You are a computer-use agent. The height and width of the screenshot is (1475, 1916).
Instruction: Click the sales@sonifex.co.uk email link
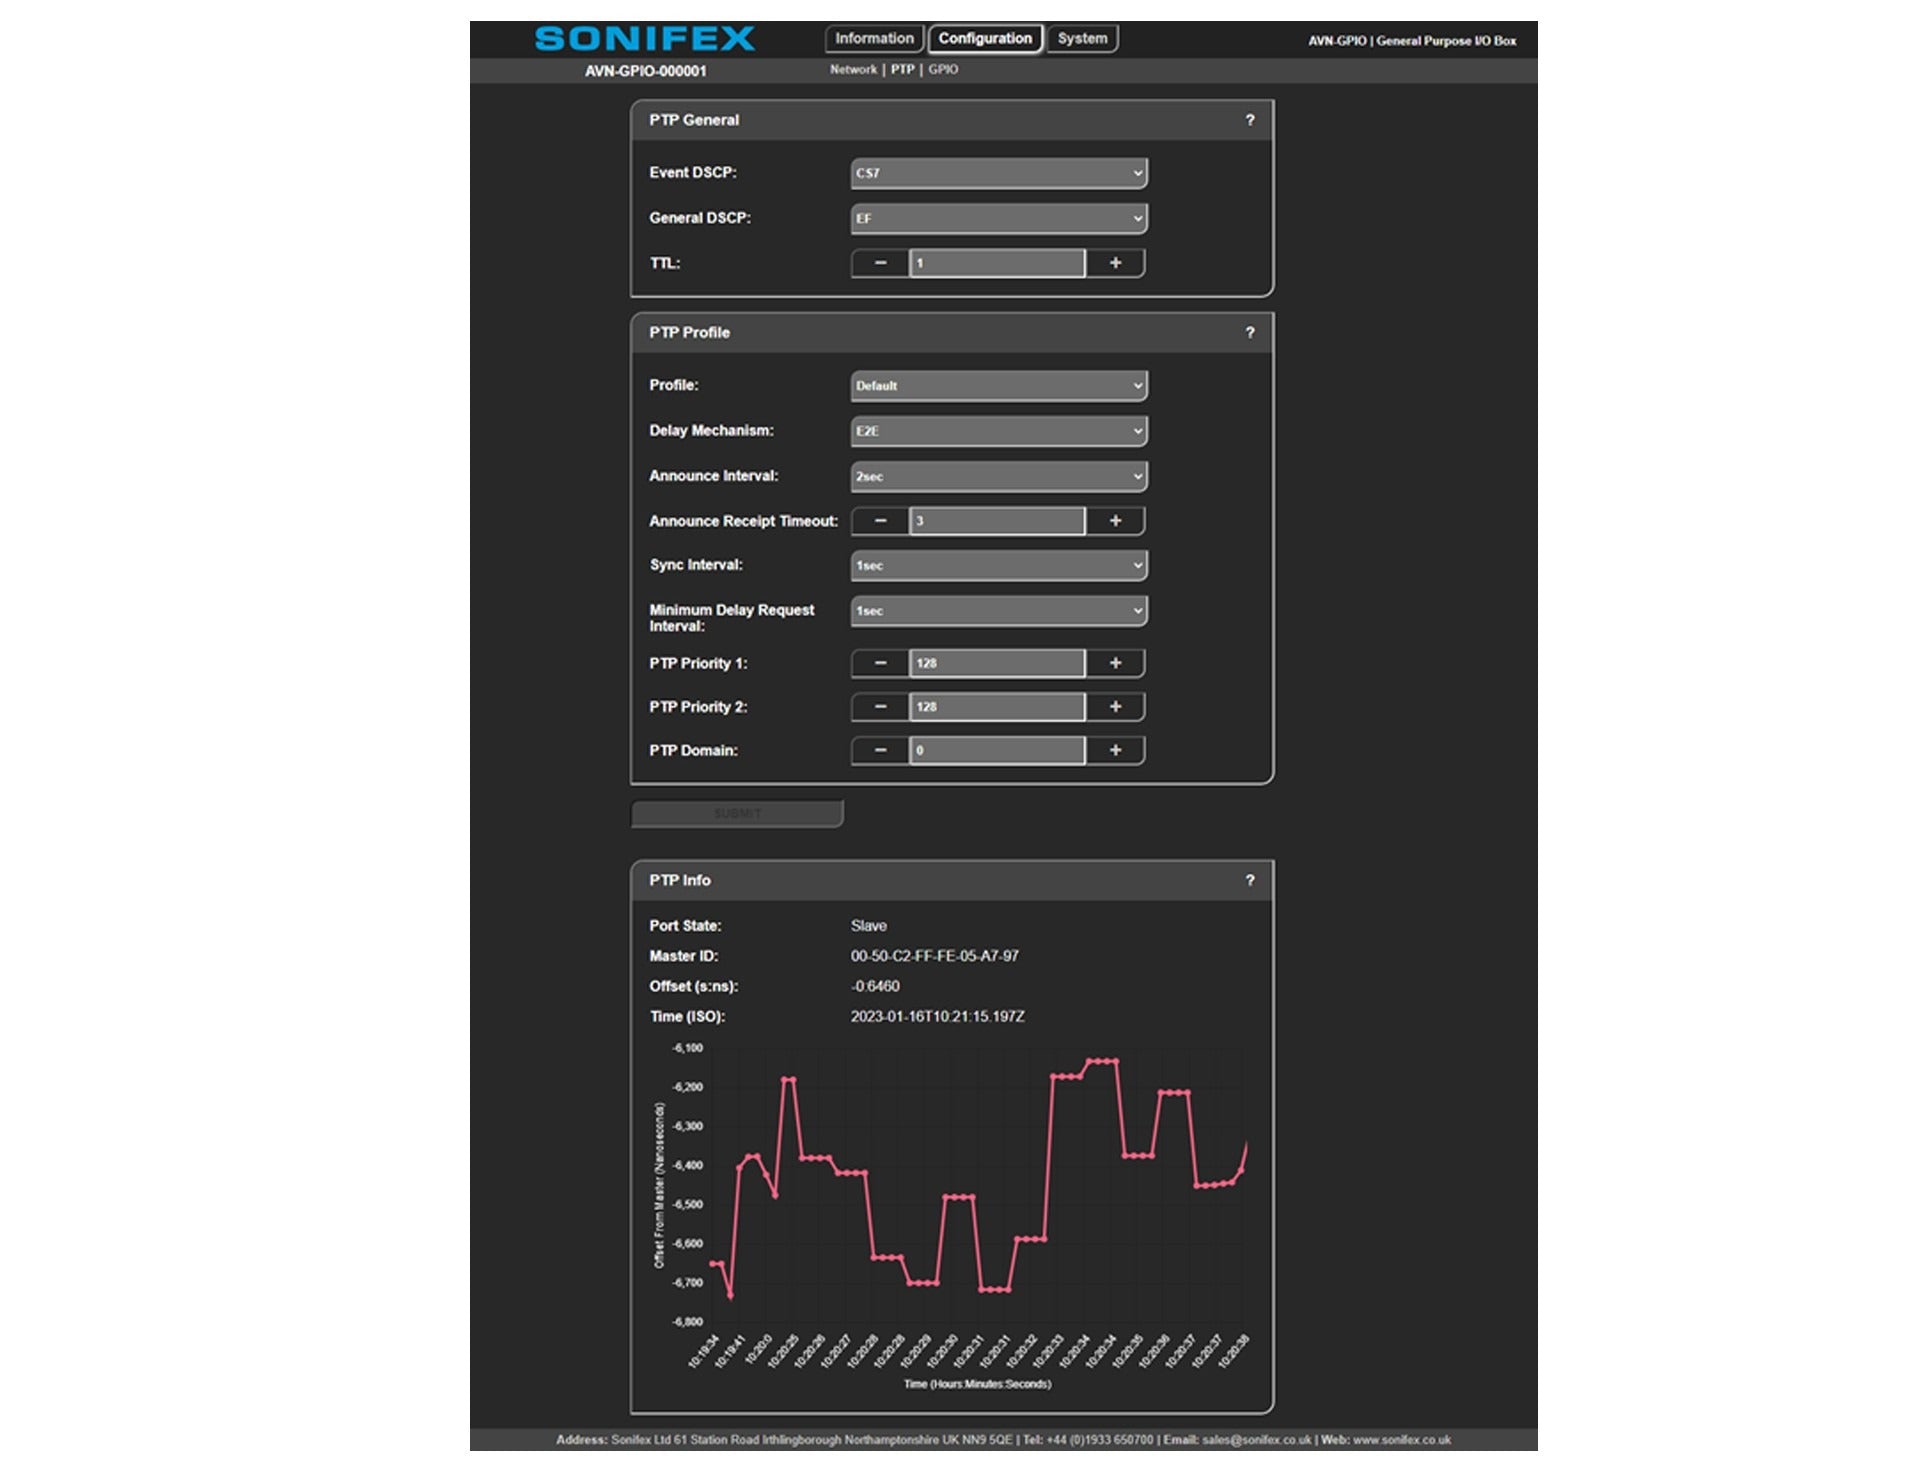coord(1256,1440)
